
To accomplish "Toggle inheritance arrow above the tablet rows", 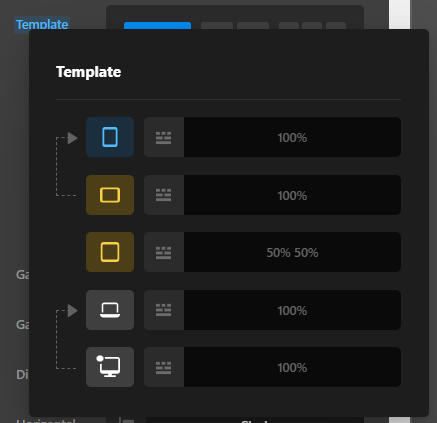I will [72, 138].
